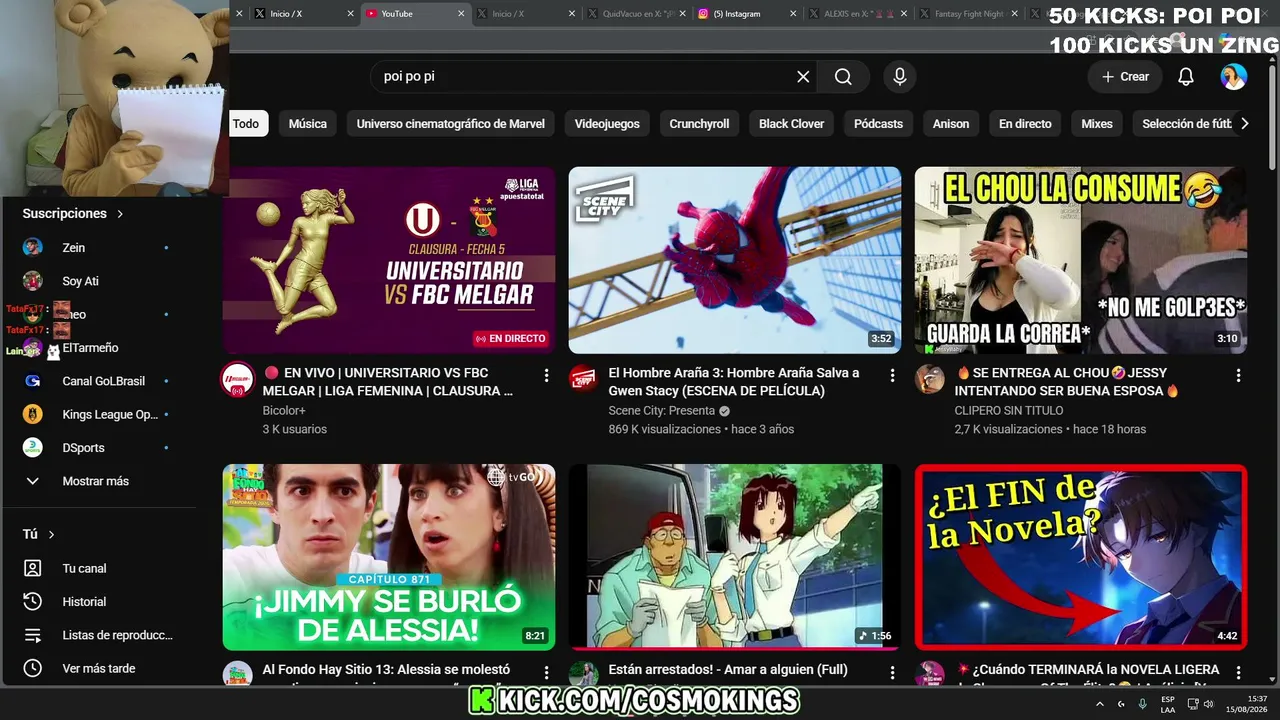Open the Tú section header
The width and height of the screenshot is (1280, 720).
pyautogui.click(x=39, y=534)
